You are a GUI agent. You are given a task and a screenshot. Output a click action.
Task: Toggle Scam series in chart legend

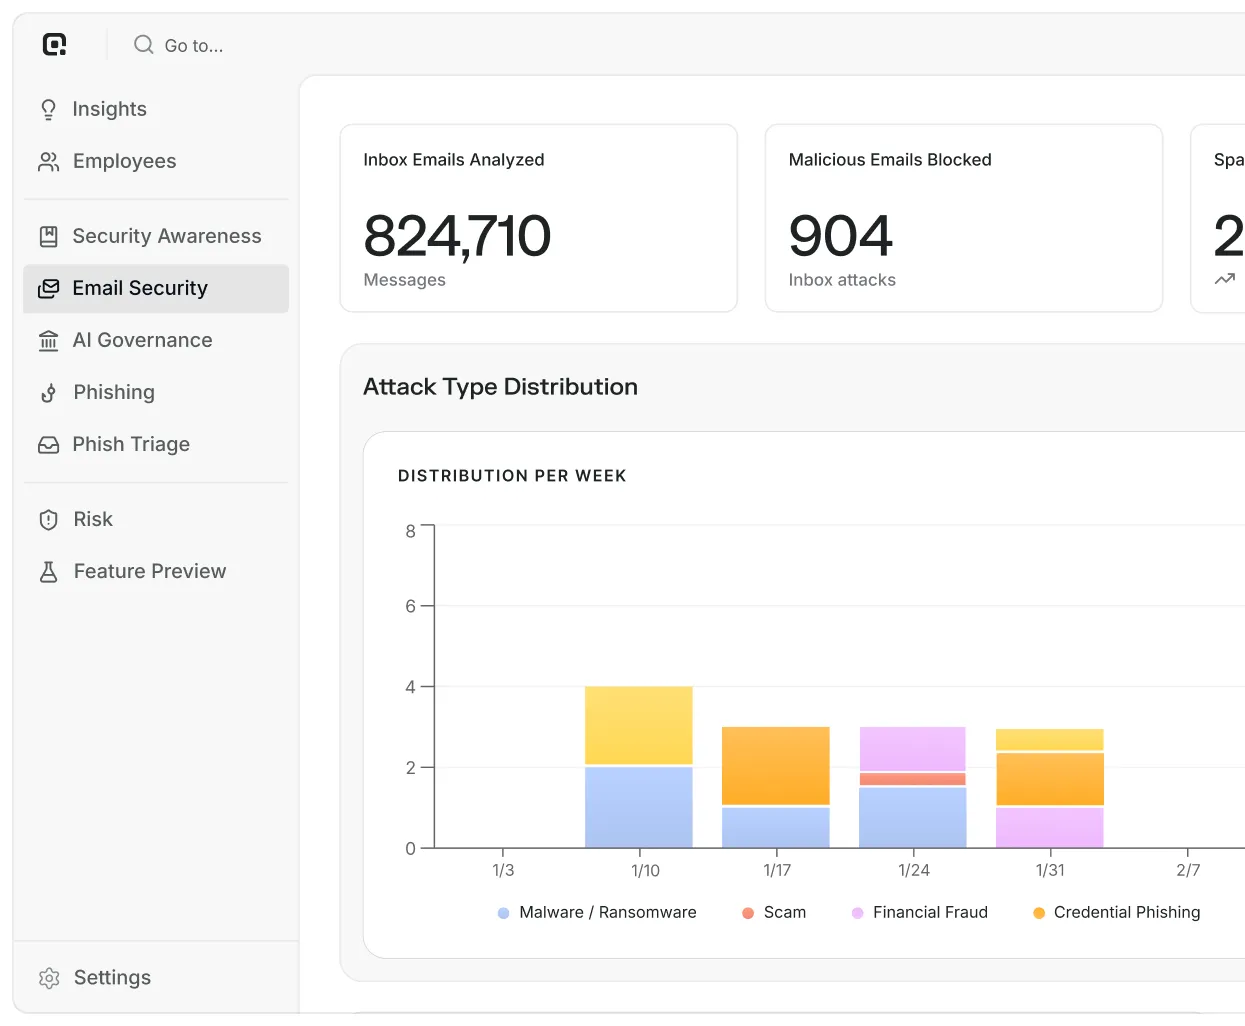(774, 912)
